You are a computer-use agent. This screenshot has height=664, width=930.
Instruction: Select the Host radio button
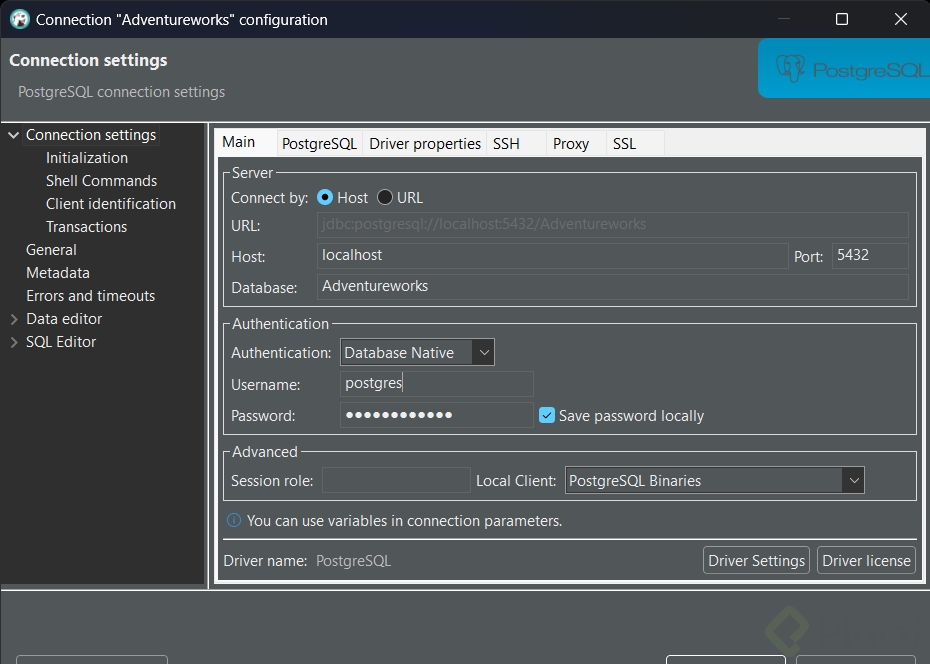325,197
